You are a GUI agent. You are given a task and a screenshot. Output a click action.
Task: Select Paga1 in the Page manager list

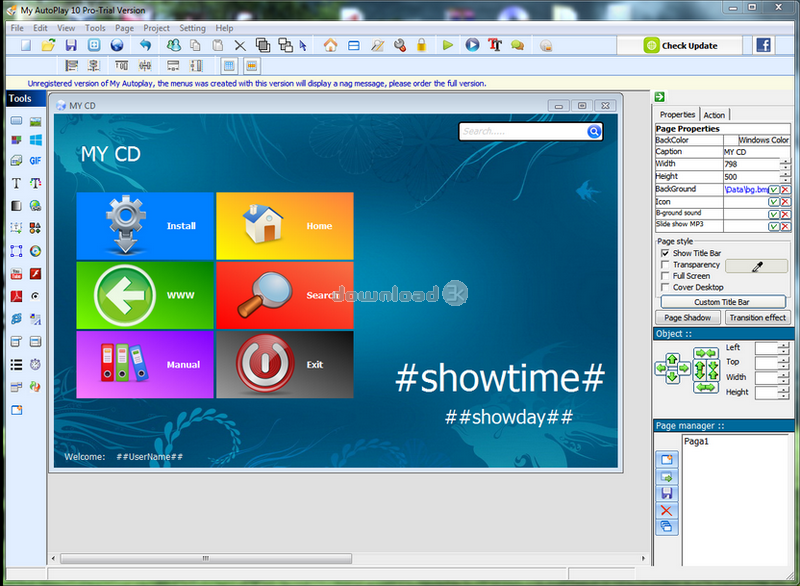(696, 442)
